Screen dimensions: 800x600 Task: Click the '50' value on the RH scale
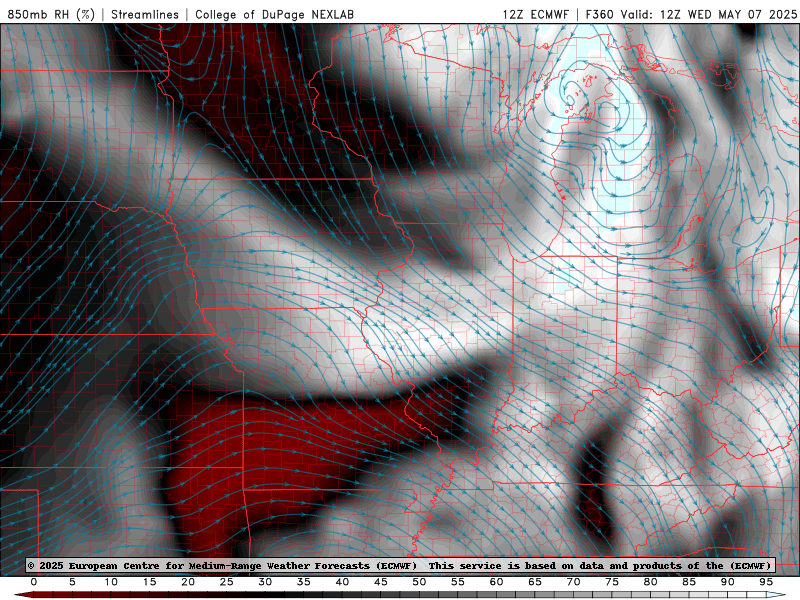pyautogui.click(x=419, y=582)
